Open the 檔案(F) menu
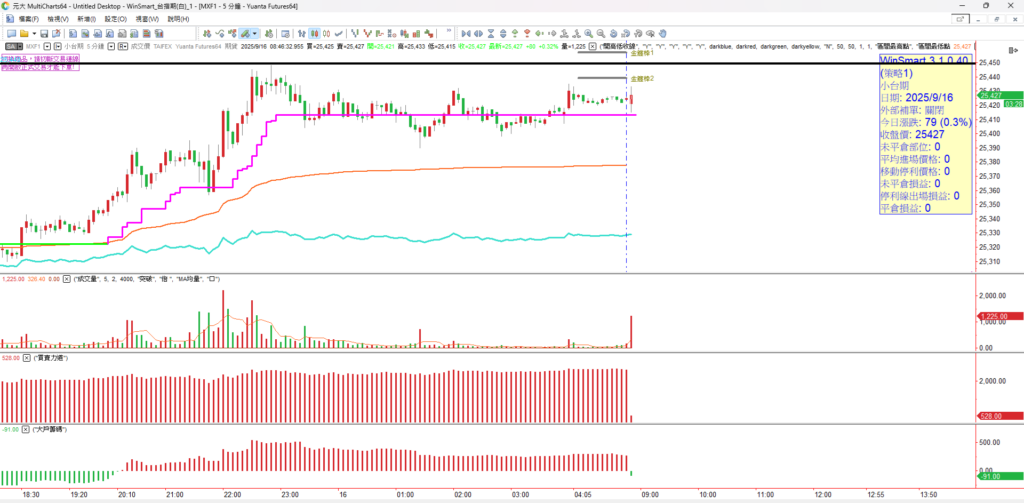Viewport: 1024px width, 503px height. [29, 19]
